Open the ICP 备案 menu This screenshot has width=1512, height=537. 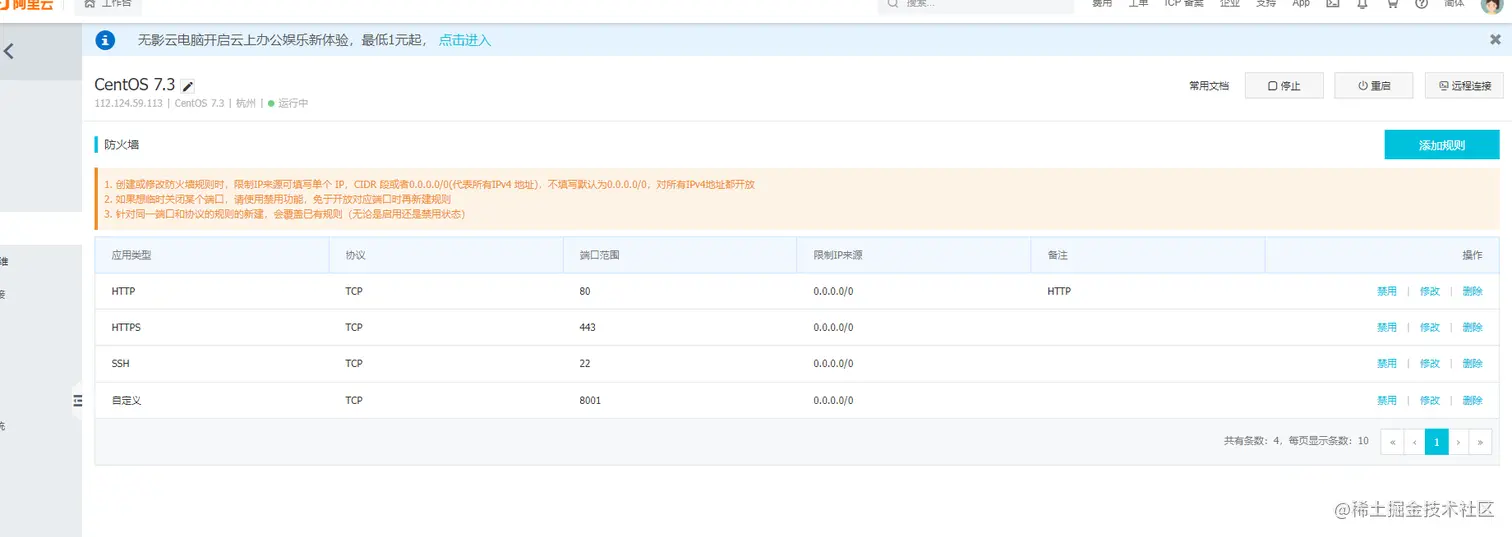pos(1184,4)
